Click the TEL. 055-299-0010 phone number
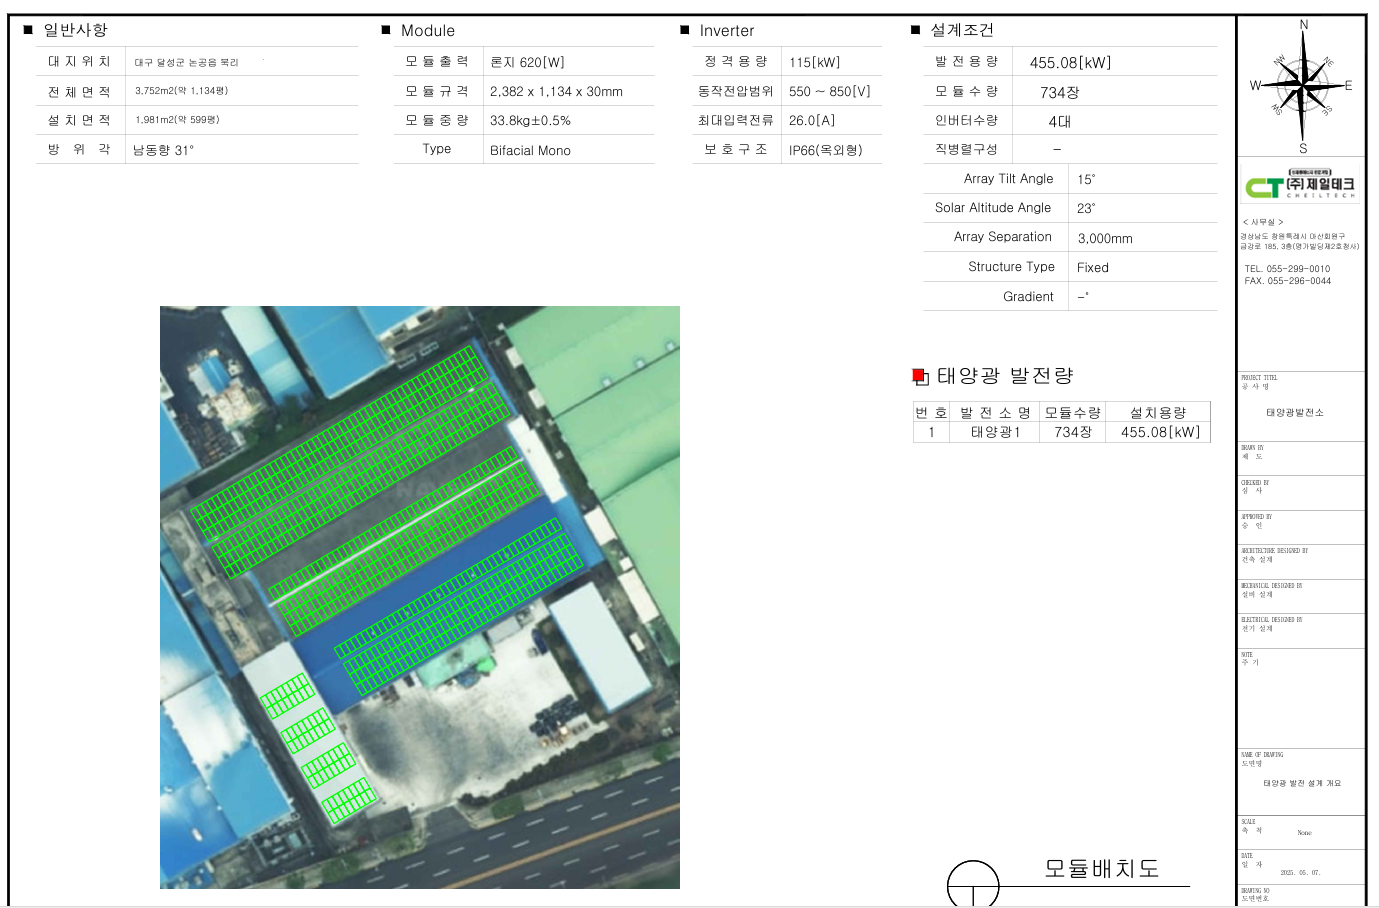Viewport: 1379px width, 908px height. (1287, 269)
